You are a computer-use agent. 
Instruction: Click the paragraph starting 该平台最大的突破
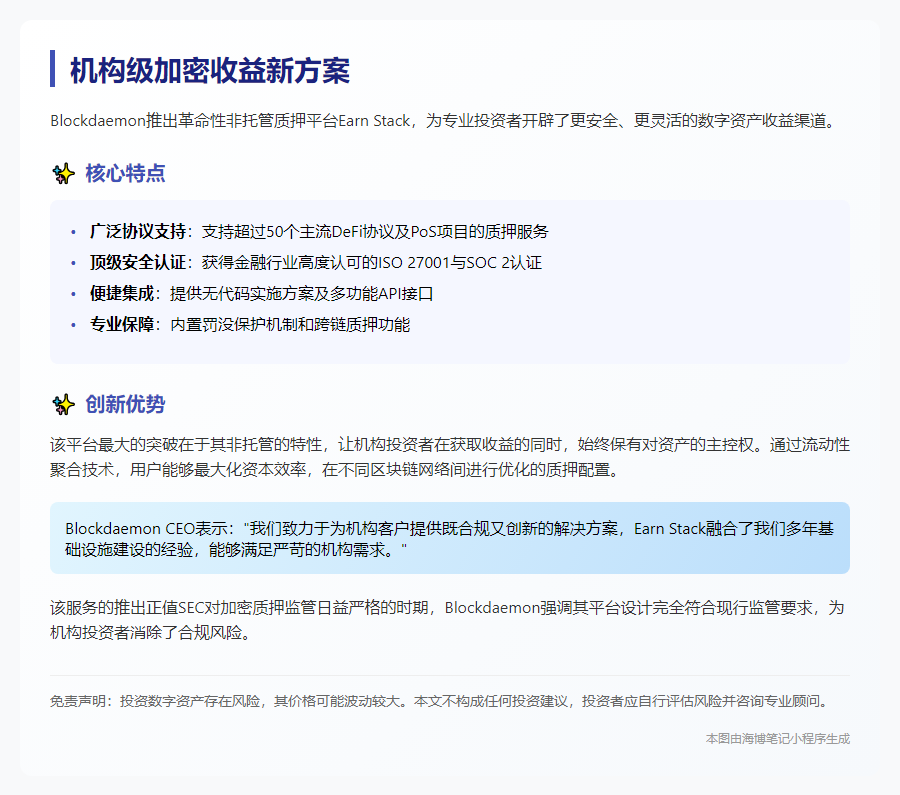[x=450, y=457]
